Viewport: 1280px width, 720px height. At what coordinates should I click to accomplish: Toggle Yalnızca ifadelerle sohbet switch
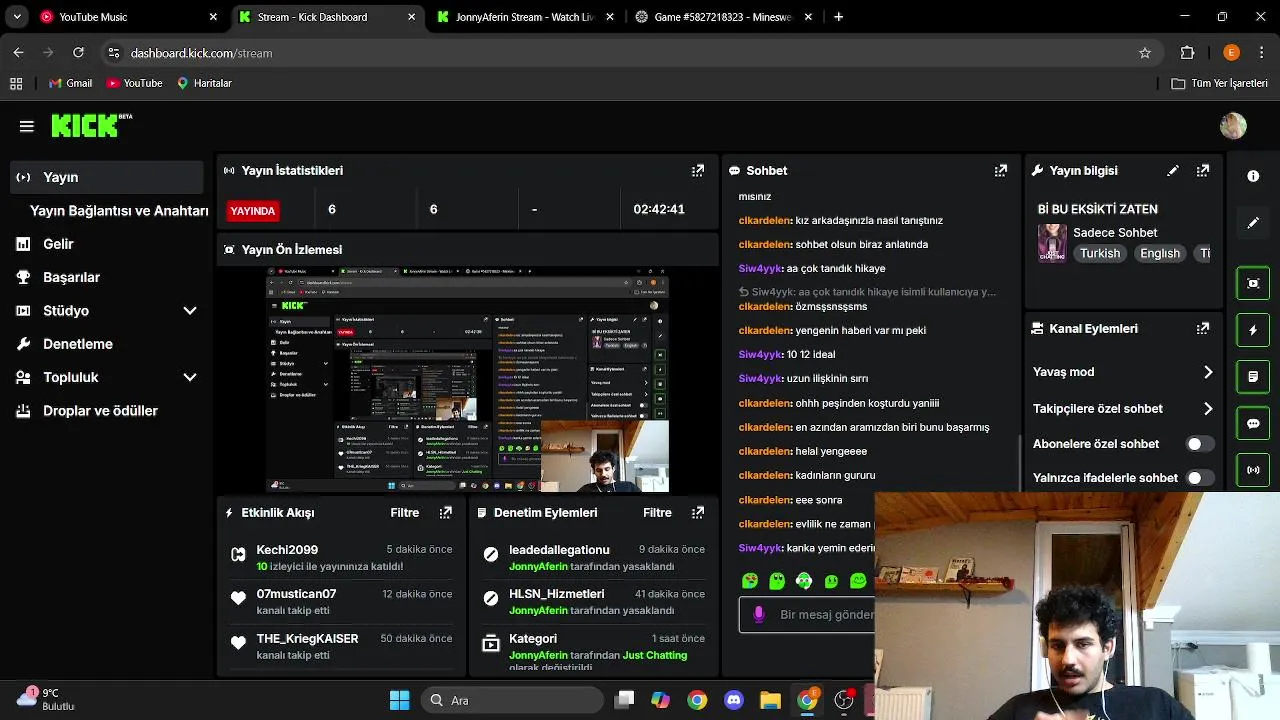(1199, 478)
